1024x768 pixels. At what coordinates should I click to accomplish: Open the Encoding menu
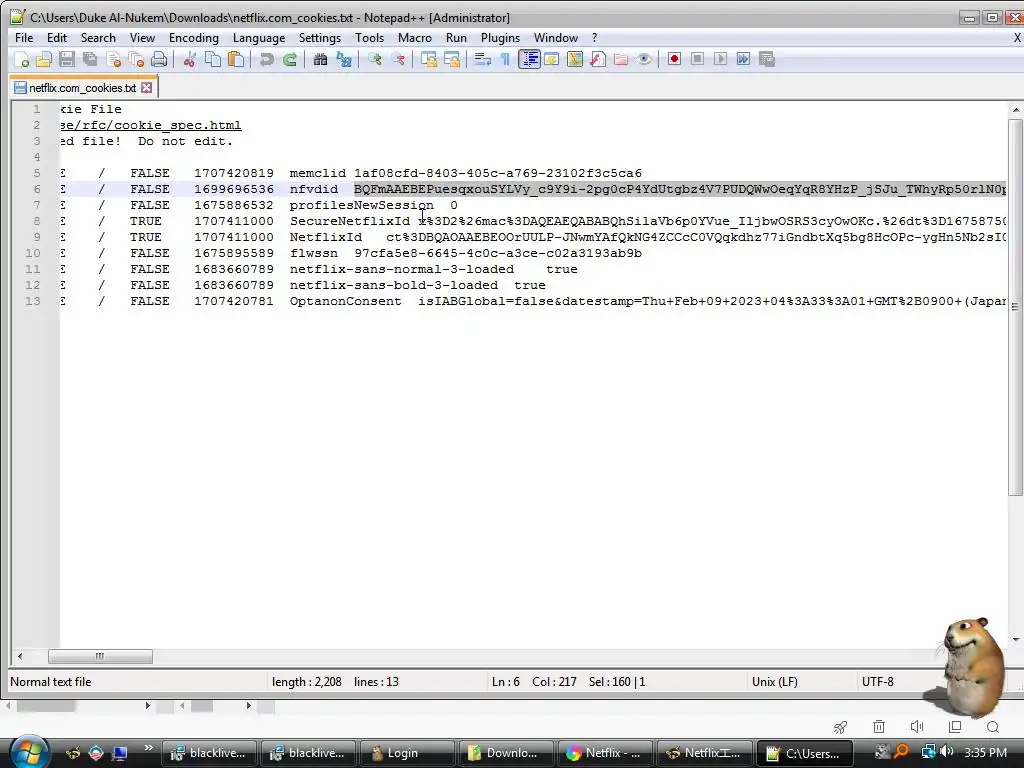pyautogui.click(x=193, y=38)
